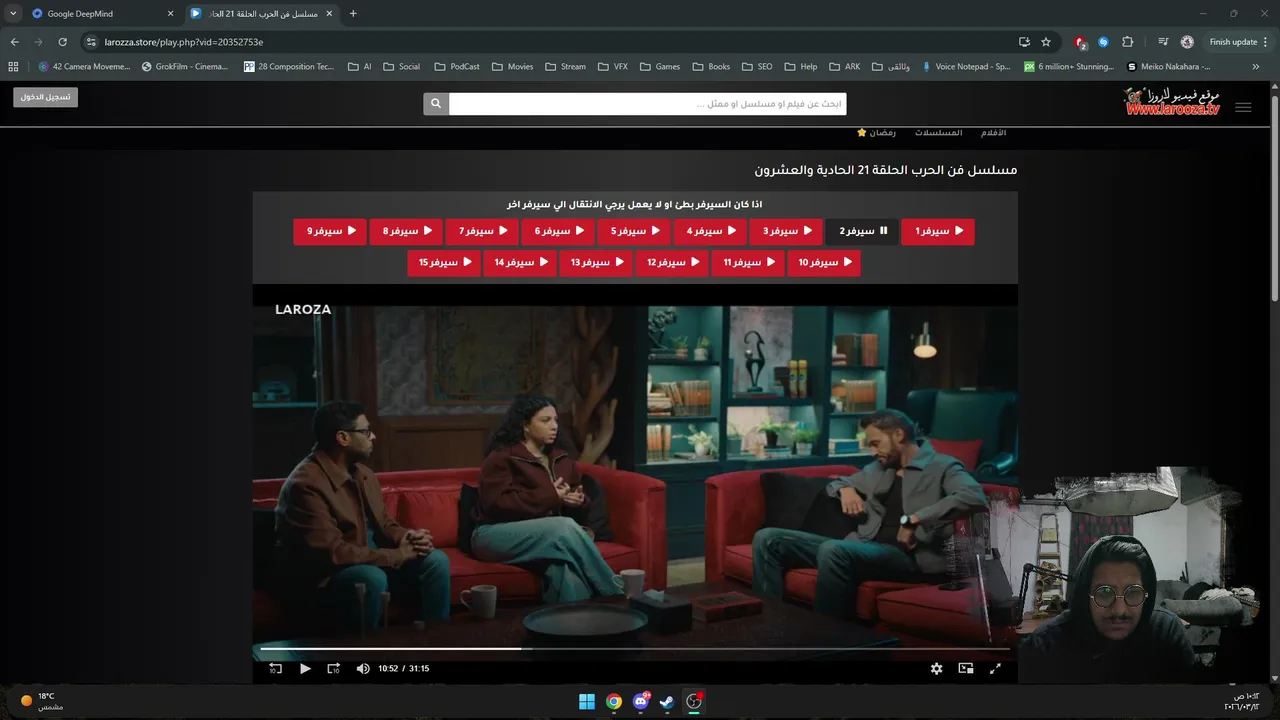Switch to server سيرفر 10
This screenshot has height=720, width=1280.
[x=824, y=263]
